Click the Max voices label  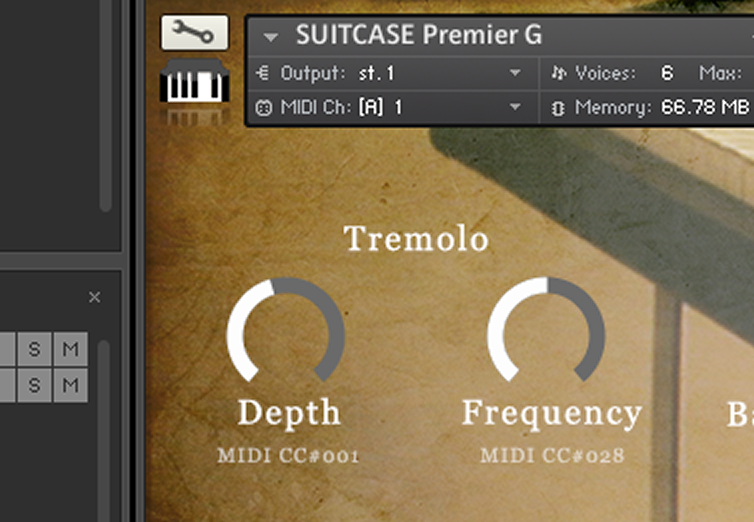click(x=720, y=73)
